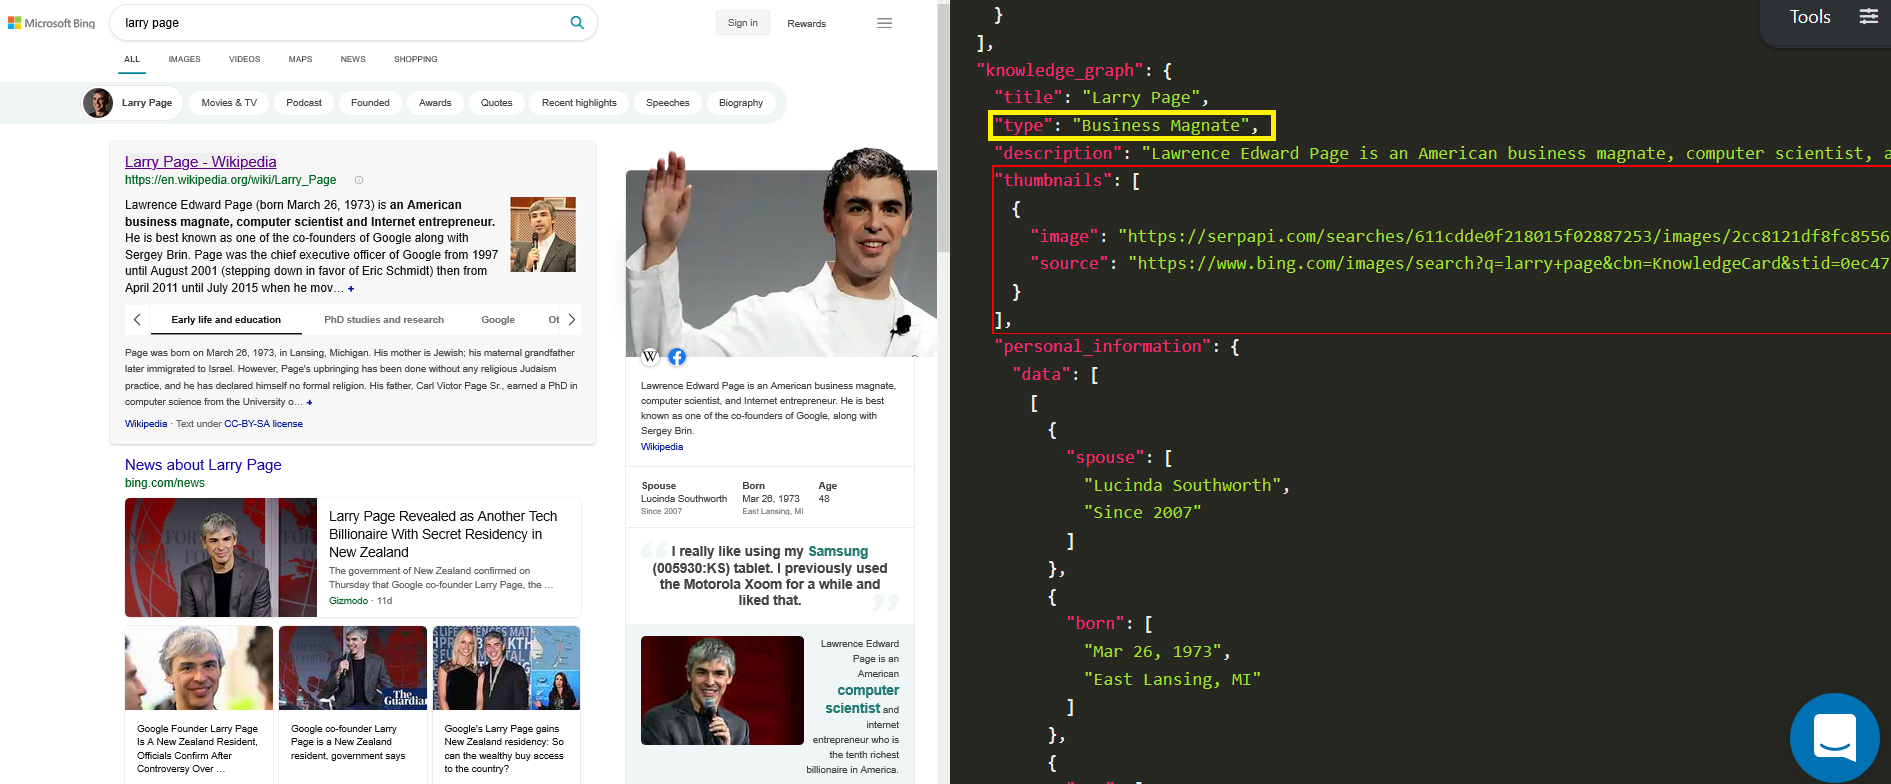Open wealthy buy access news card
Viewport: 1891px width, 784px height.
(506, 705)
